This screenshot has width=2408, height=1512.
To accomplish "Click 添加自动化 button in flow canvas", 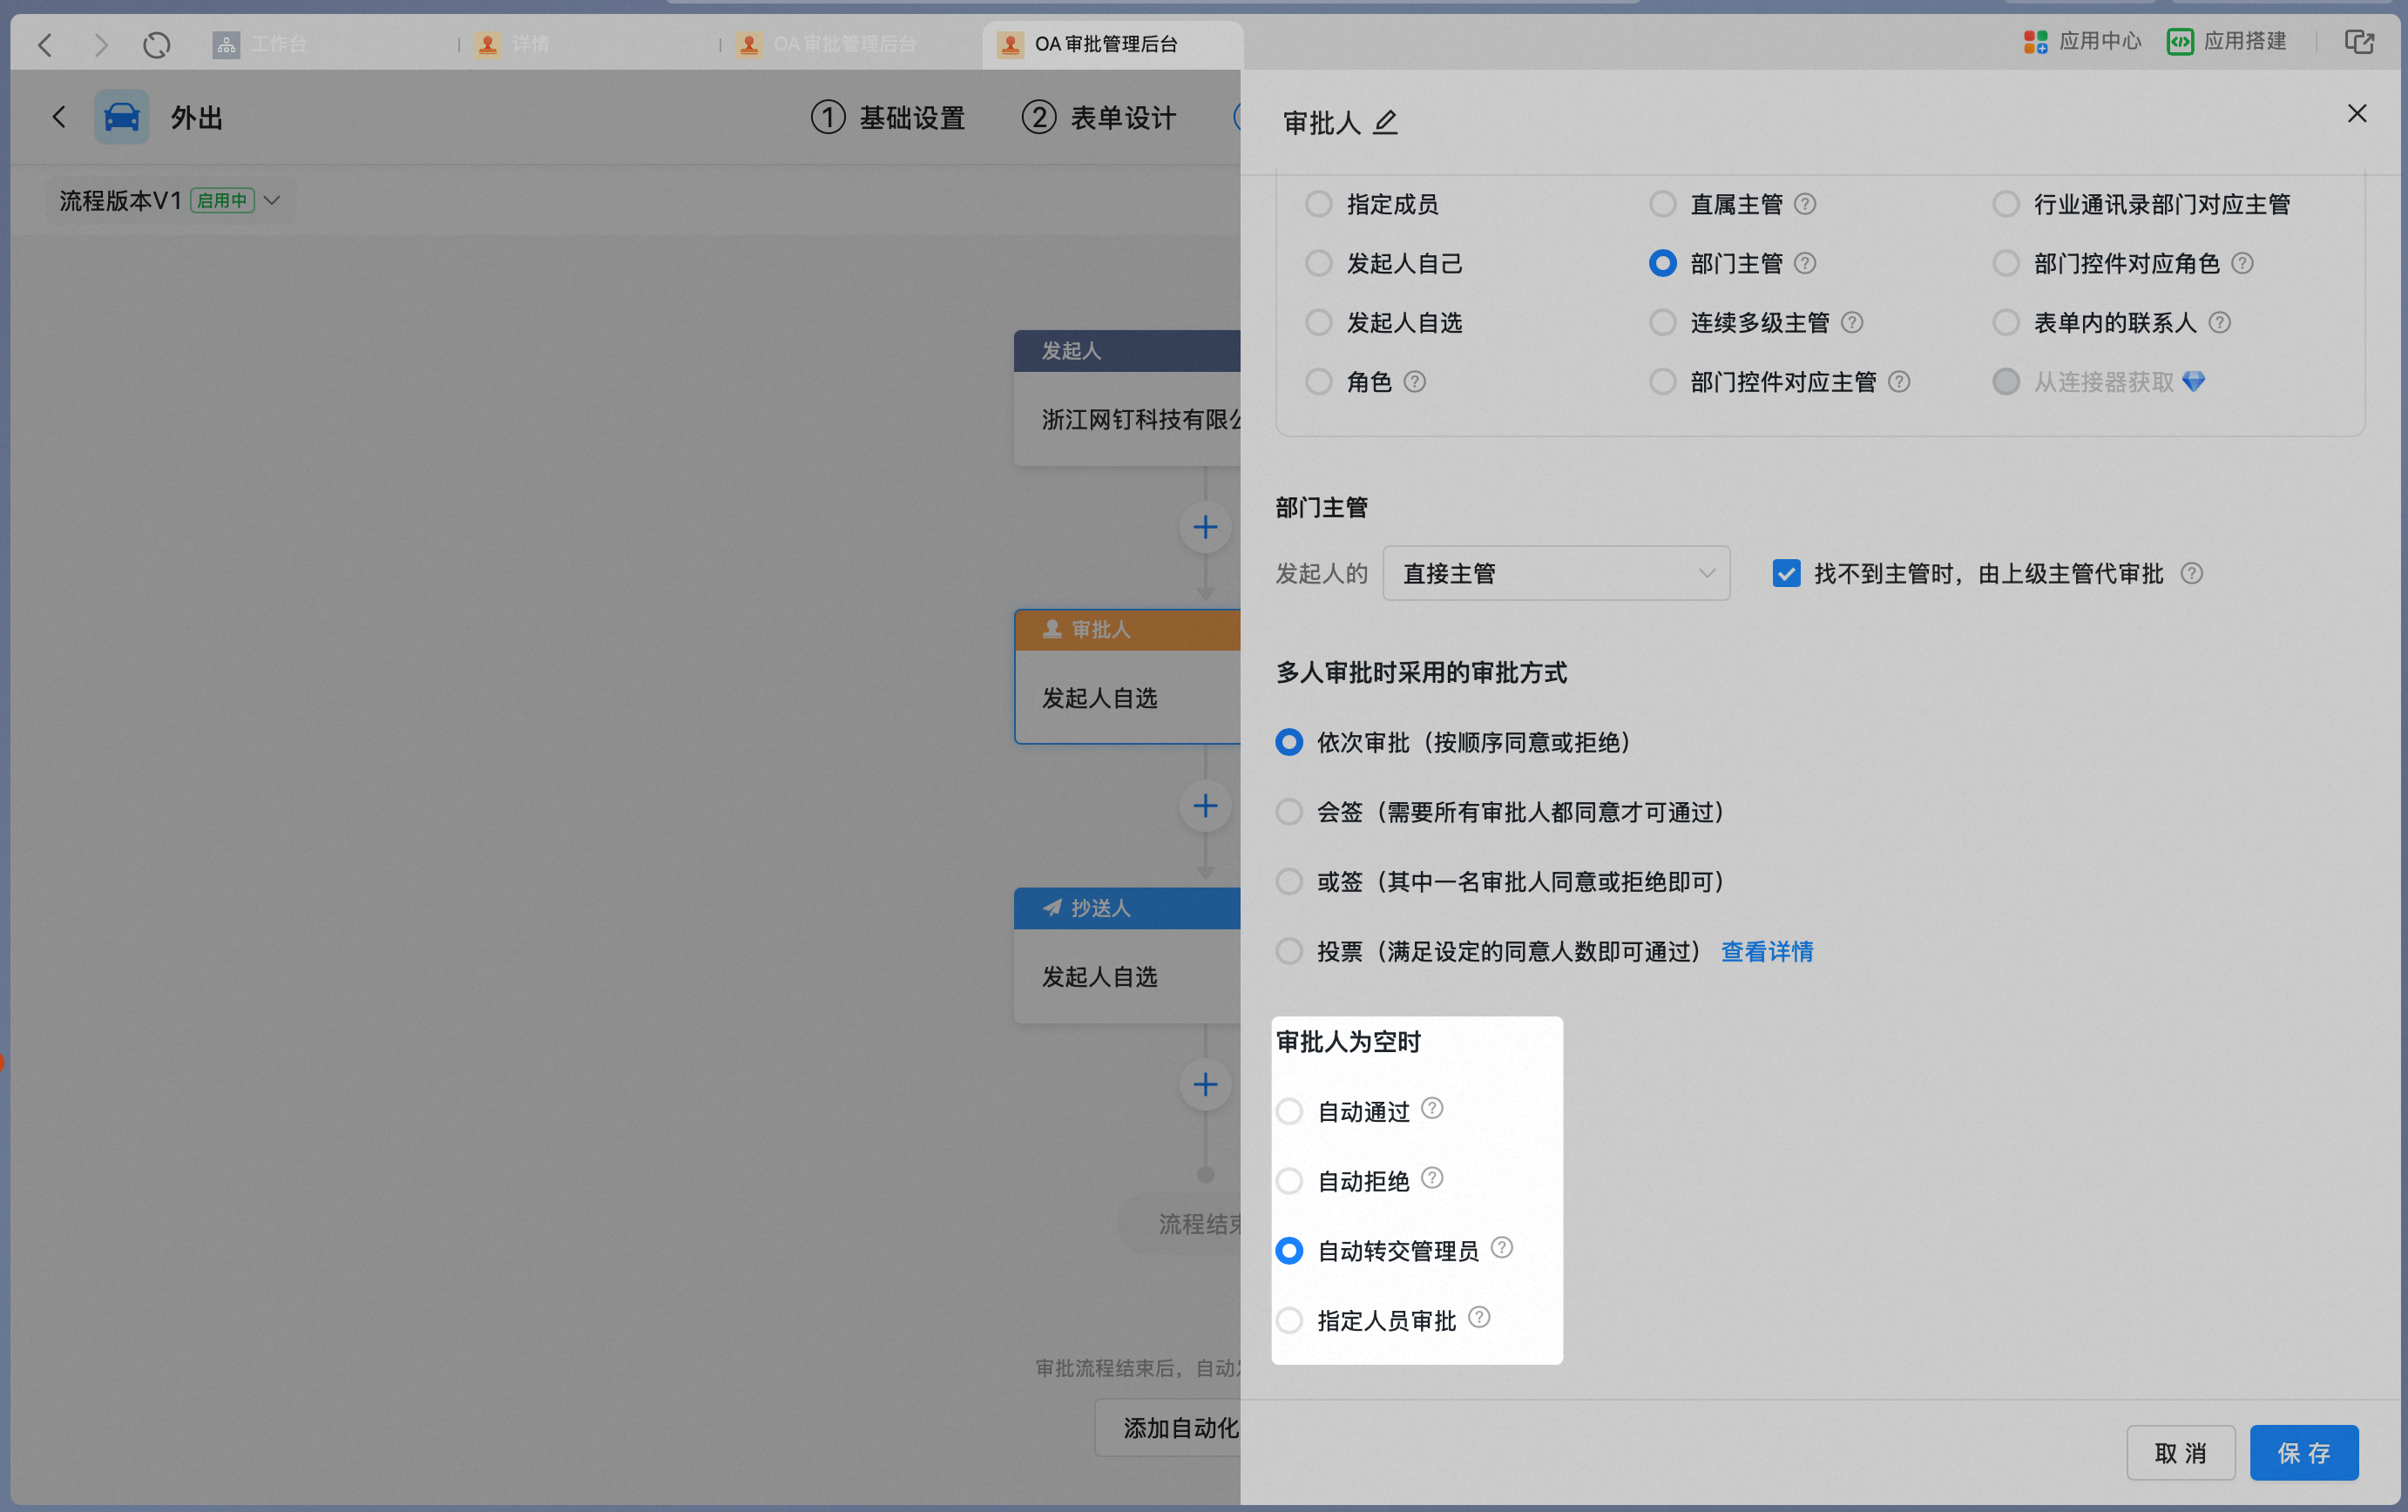I will pyautogui.click(x=1168, y=1427).
